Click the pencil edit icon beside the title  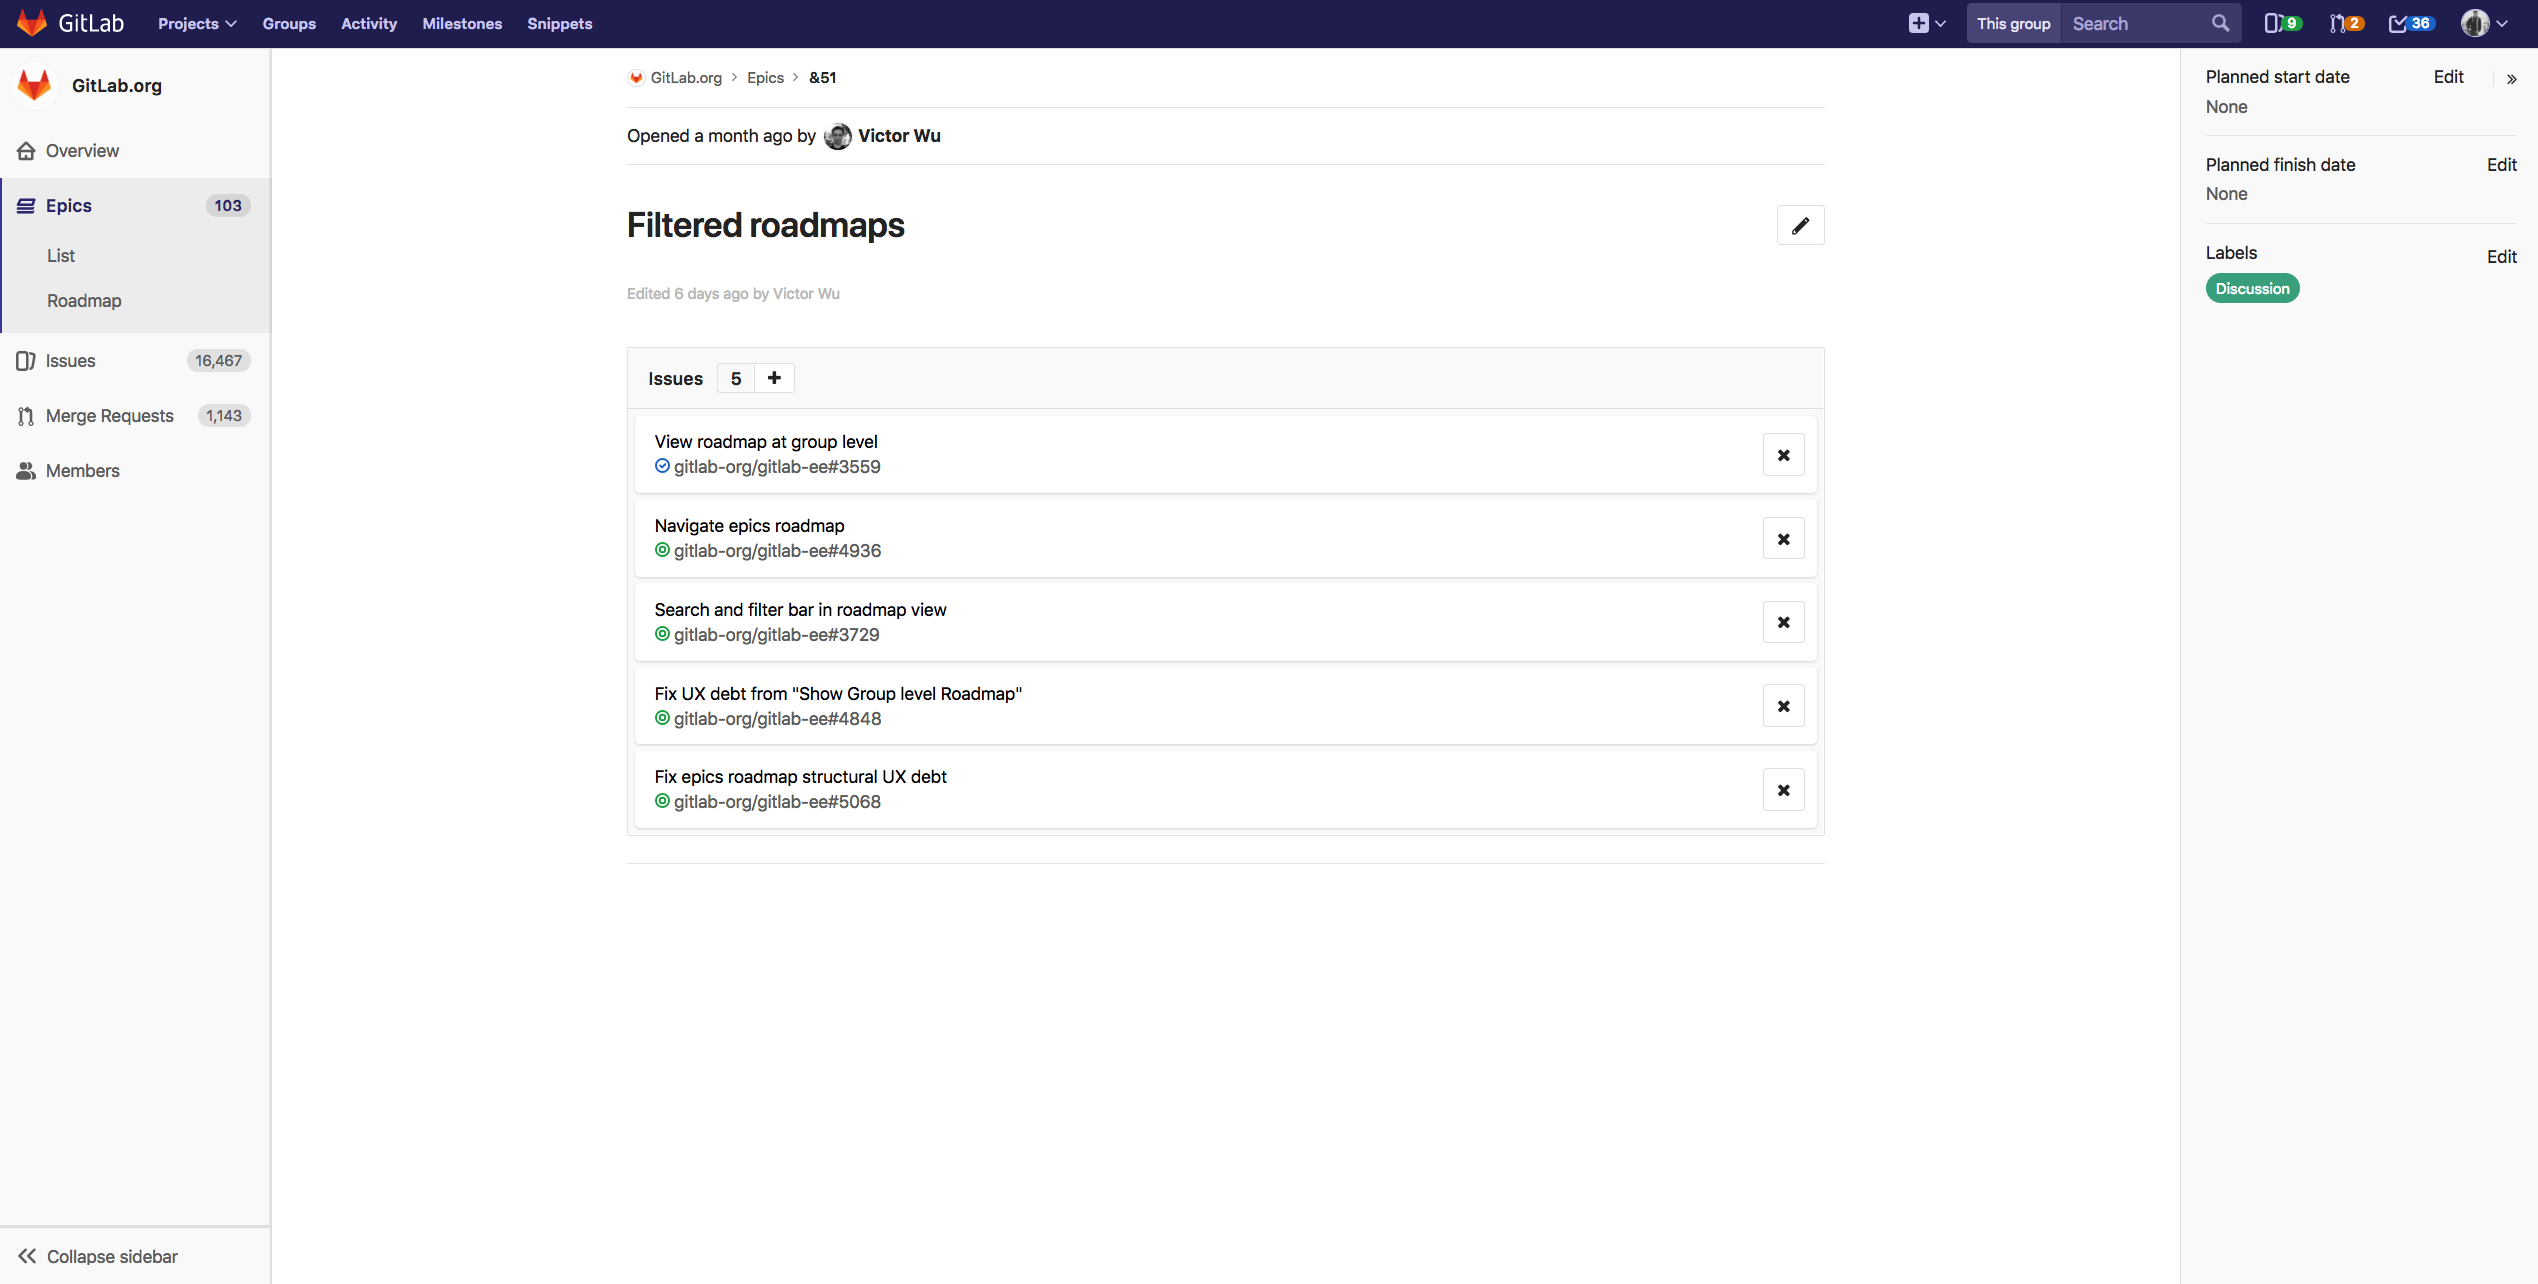(1800, 226)
